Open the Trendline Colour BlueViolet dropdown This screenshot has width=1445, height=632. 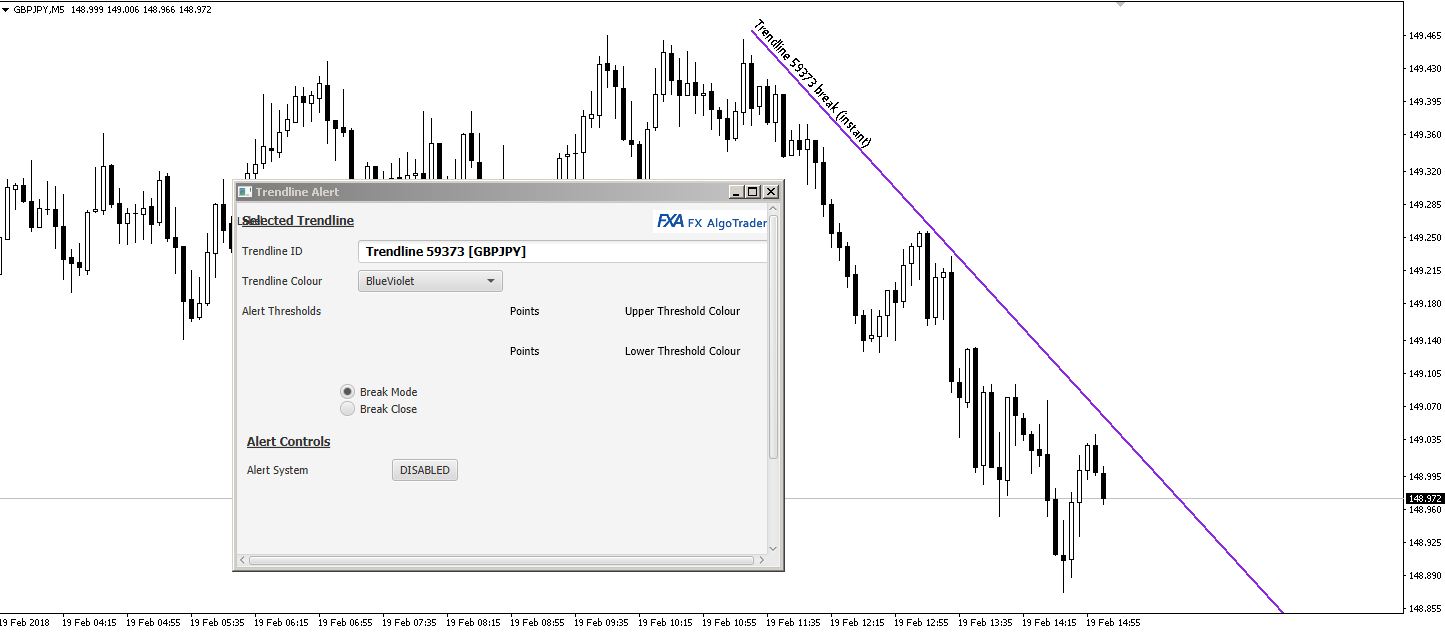click(430, 281)
